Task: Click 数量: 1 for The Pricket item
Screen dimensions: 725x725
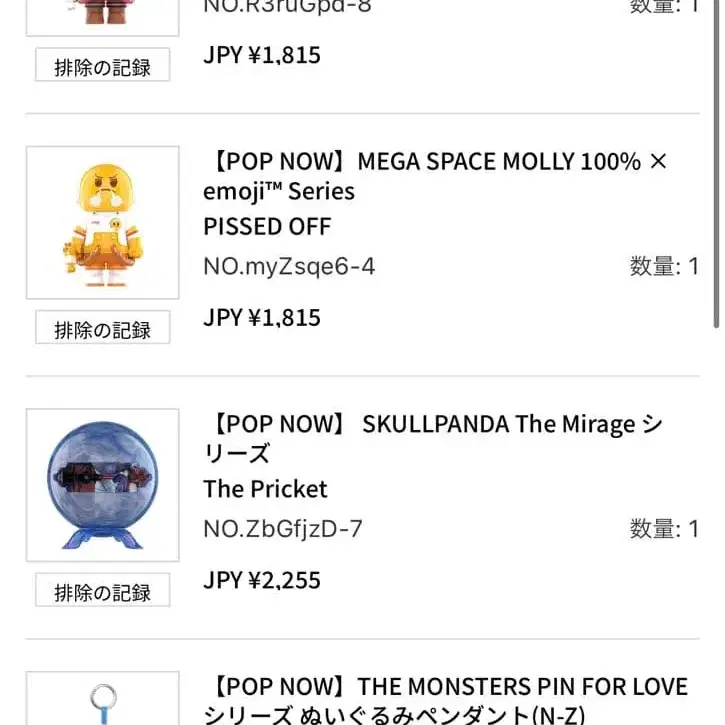Action: click(x=663, y=528)
